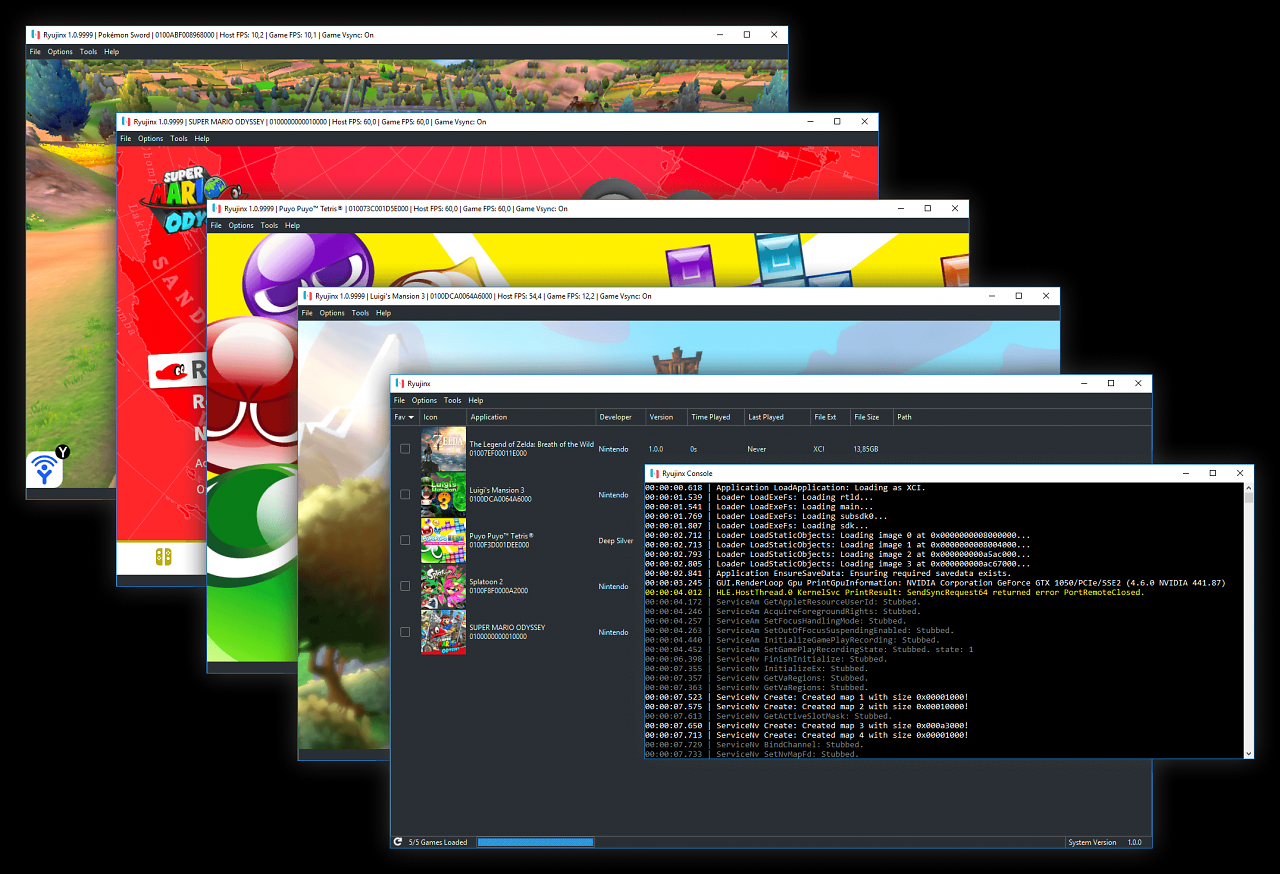Click the Puyo Puyo Tetris cover icon
The width and height of the screenshot is (1280, 874).
(443, 540)
